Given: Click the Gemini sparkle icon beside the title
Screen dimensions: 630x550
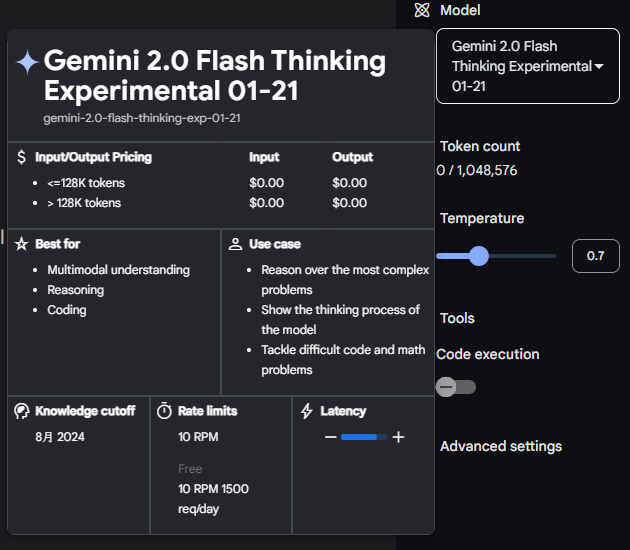Looking at the screenshot, I should tap(27, 62).
